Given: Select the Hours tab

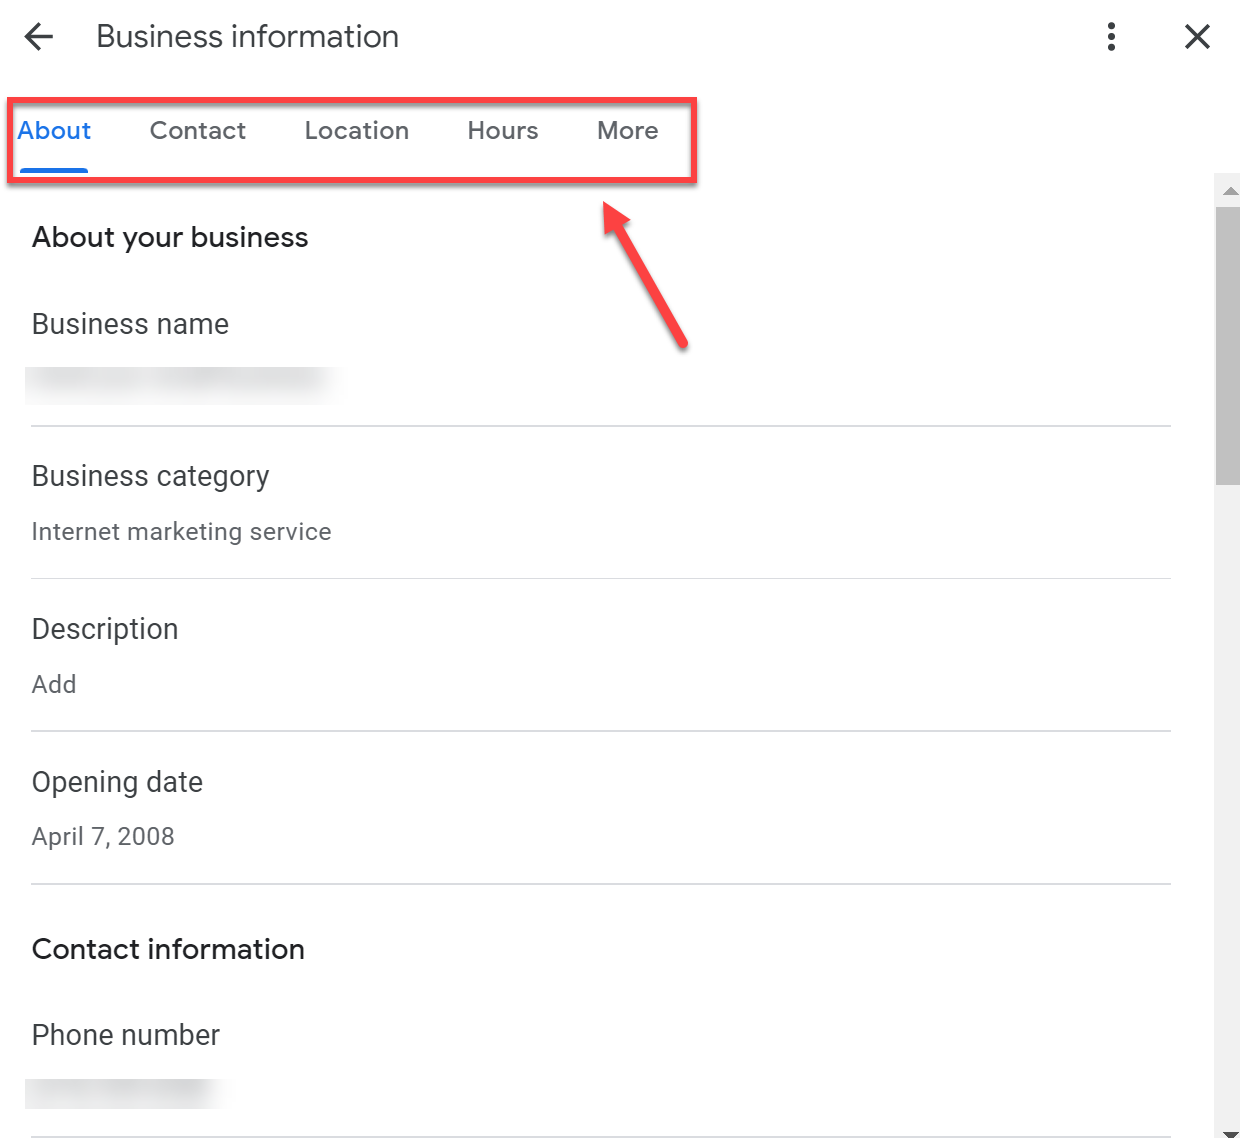Looking at the screenshot, I should click(503, 131).
